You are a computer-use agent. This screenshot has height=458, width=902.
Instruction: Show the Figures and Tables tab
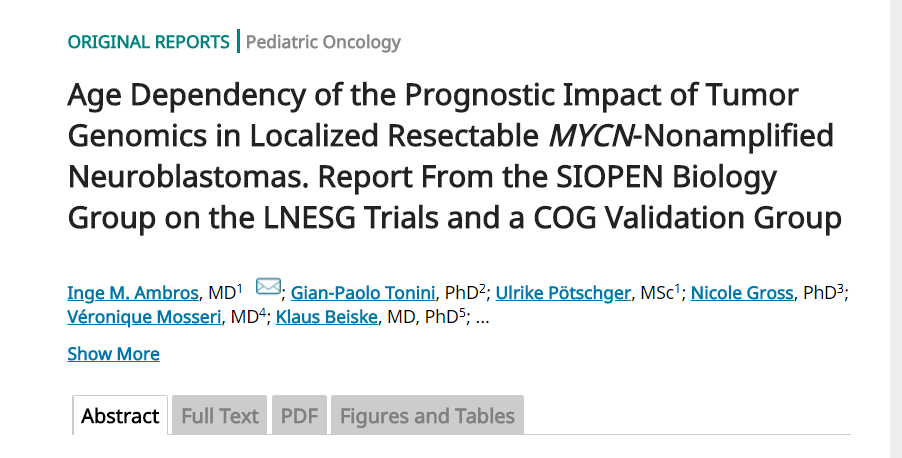pyautogui.click(x=427, y=416)
